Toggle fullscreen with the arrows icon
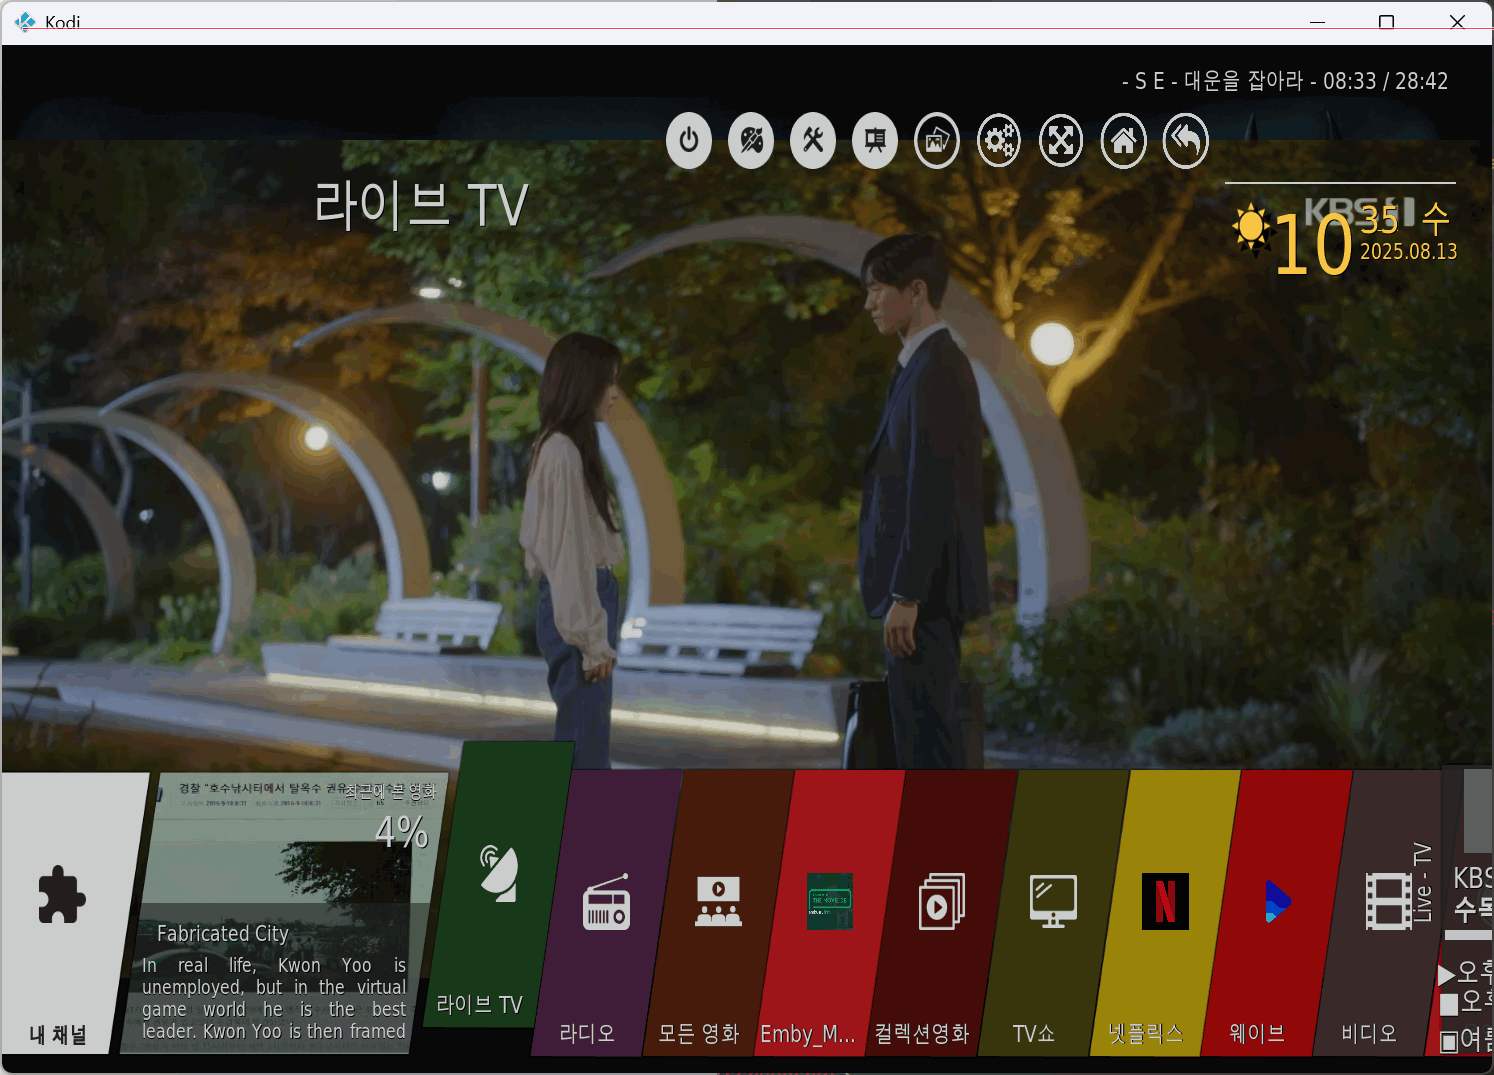This screenshot has width=1494, height=1075. pos(1061,141)
